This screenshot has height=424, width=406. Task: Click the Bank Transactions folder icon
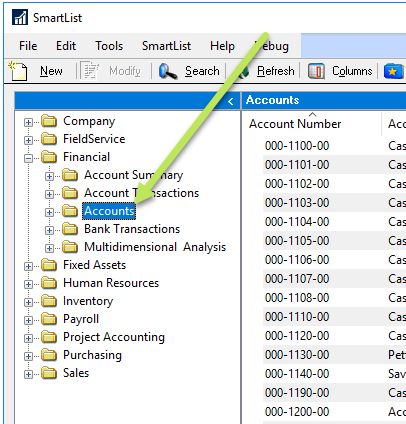(x=70, y=229)
